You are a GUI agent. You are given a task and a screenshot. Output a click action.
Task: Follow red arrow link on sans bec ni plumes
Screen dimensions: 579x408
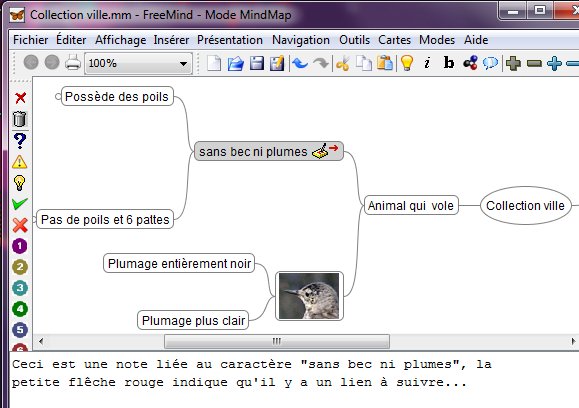tap(333, 148)
